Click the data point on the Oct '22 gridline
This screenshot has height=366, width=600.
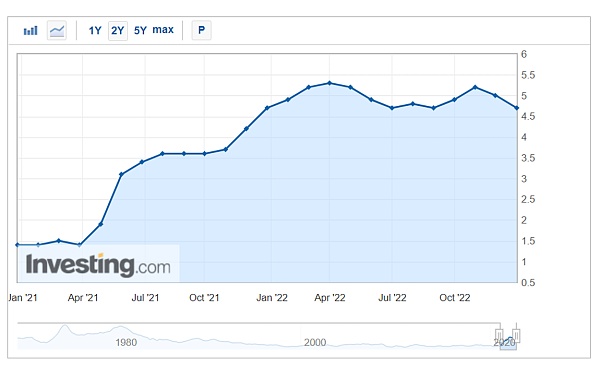(x=454, y=100)
